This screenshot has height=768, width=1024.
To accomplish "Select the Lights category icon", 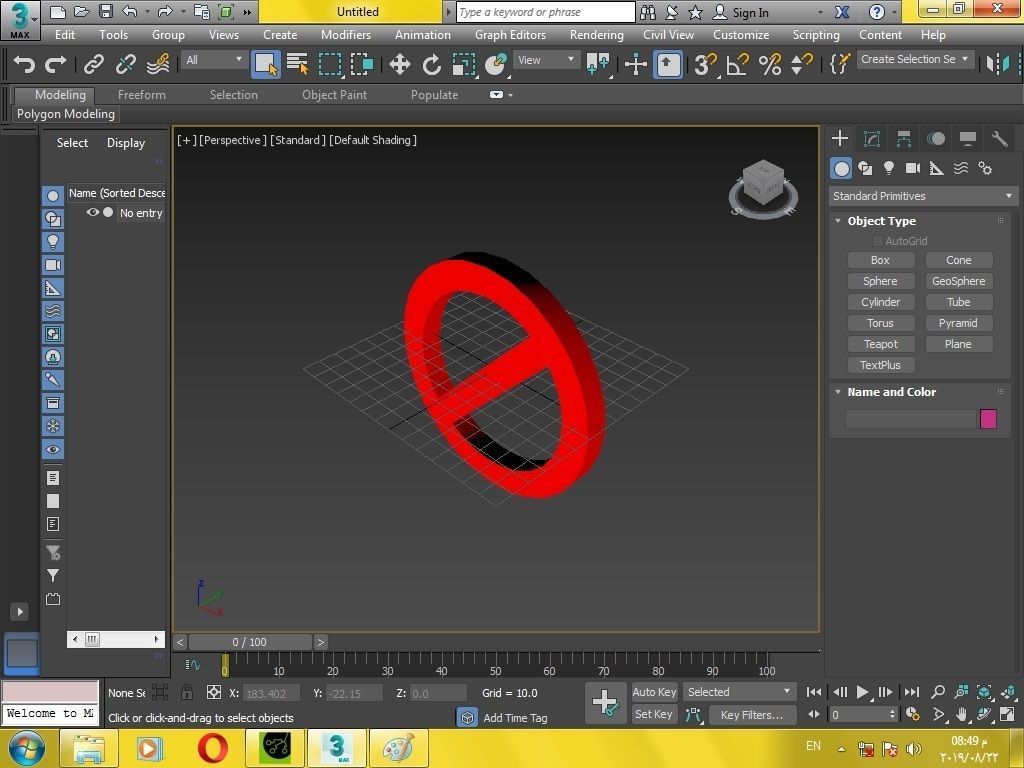I will click(x=889, y=168).
